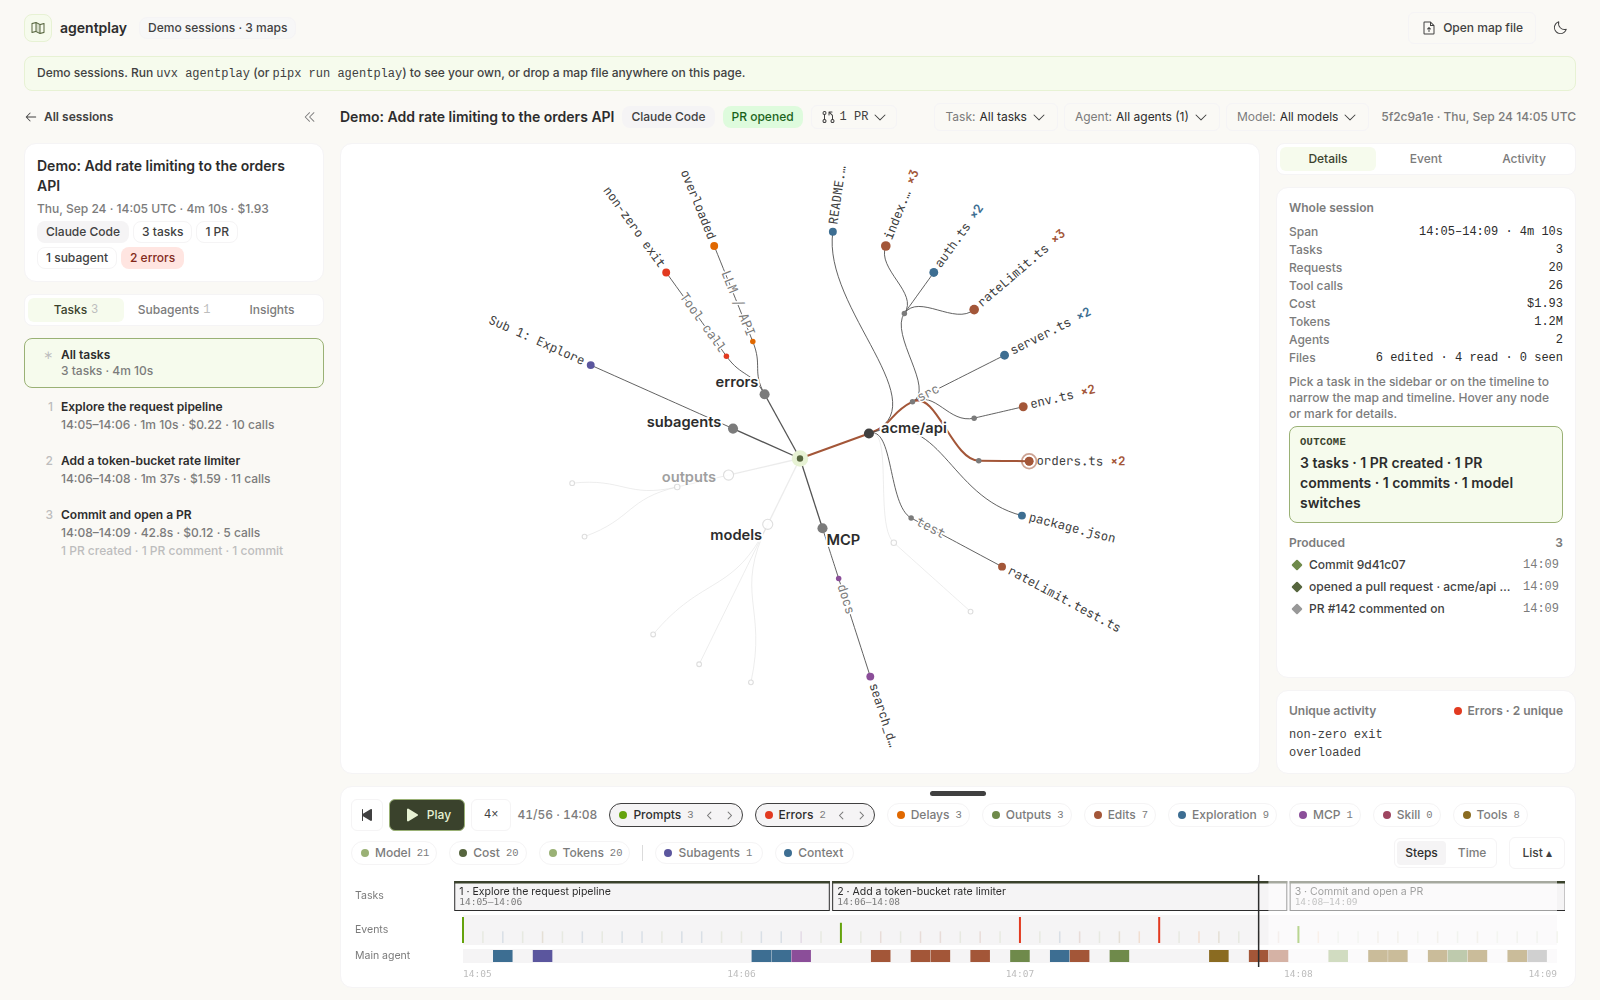Change the 4× playback speed
The width and height of the screenshot is (1600, 1000).
tap(491, 815)
